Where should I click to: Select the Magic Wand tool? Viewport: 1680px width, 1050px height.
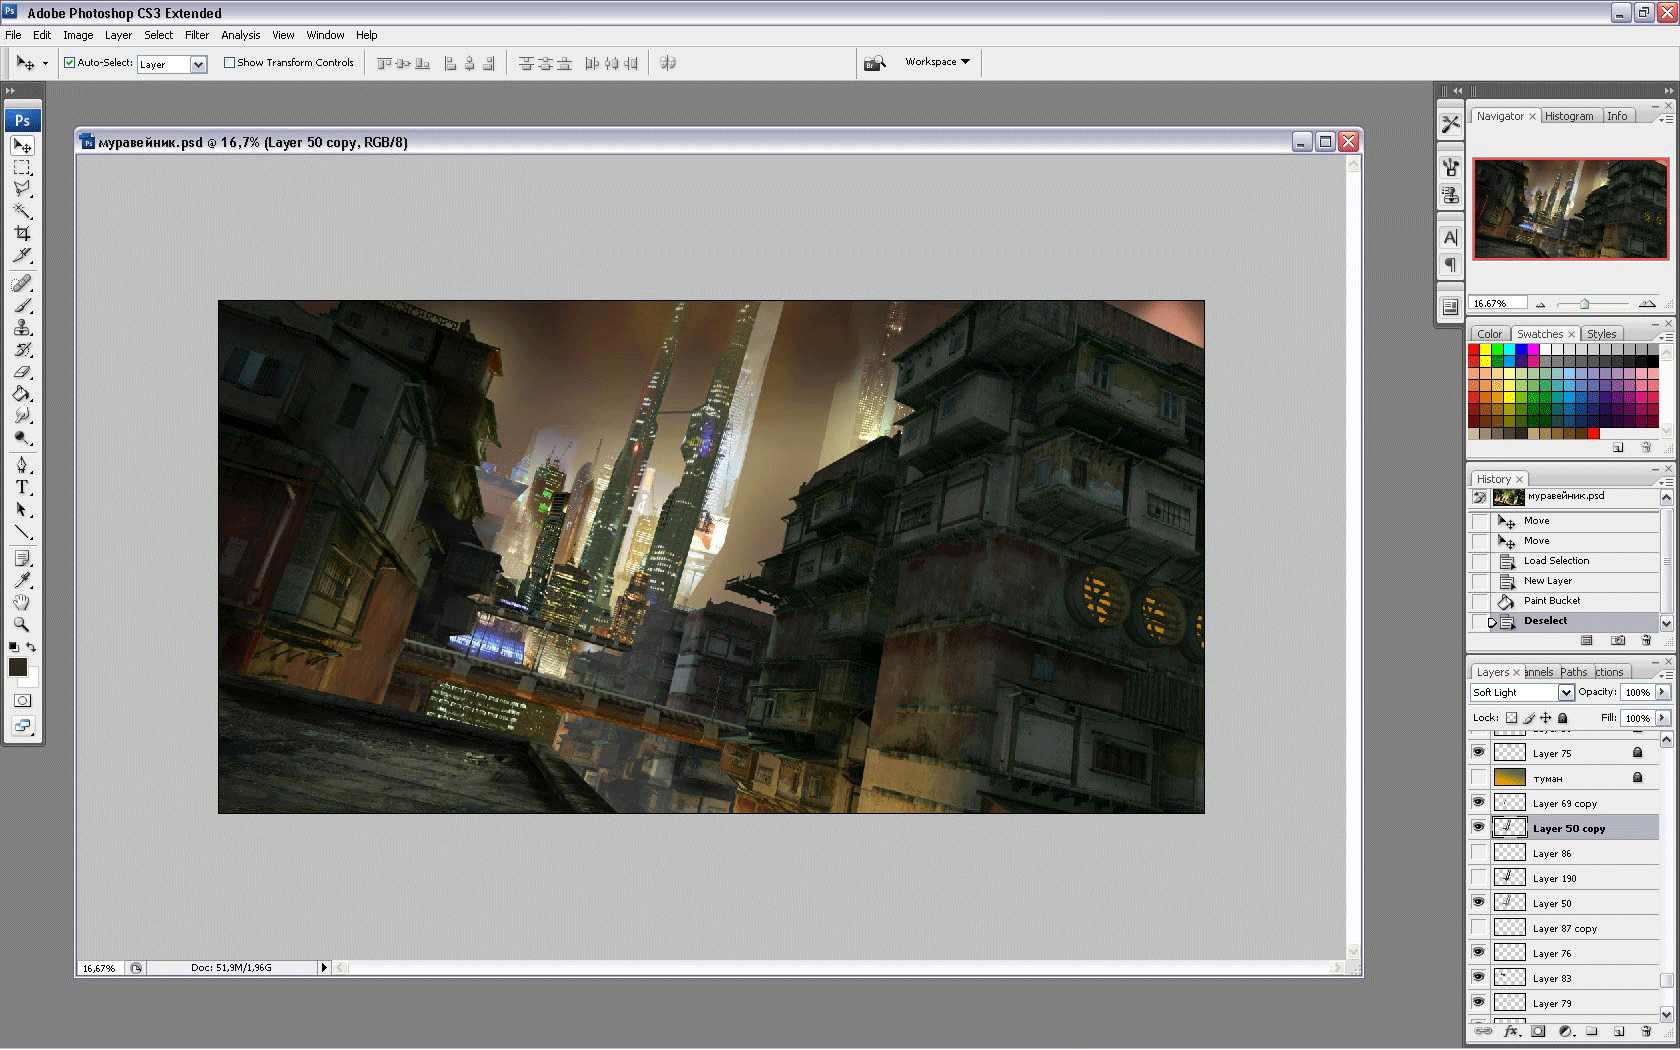click(22, 211)
